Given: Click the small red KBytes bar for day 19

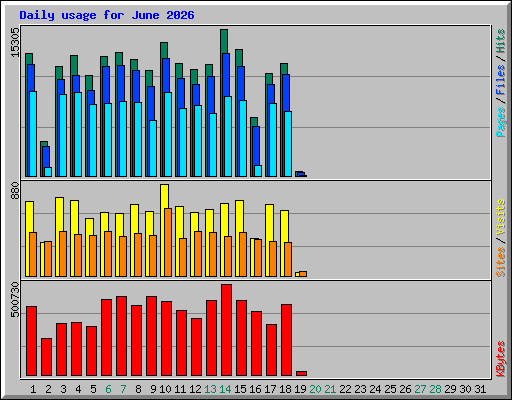Looking at the screenshot, I should (301, 373).
